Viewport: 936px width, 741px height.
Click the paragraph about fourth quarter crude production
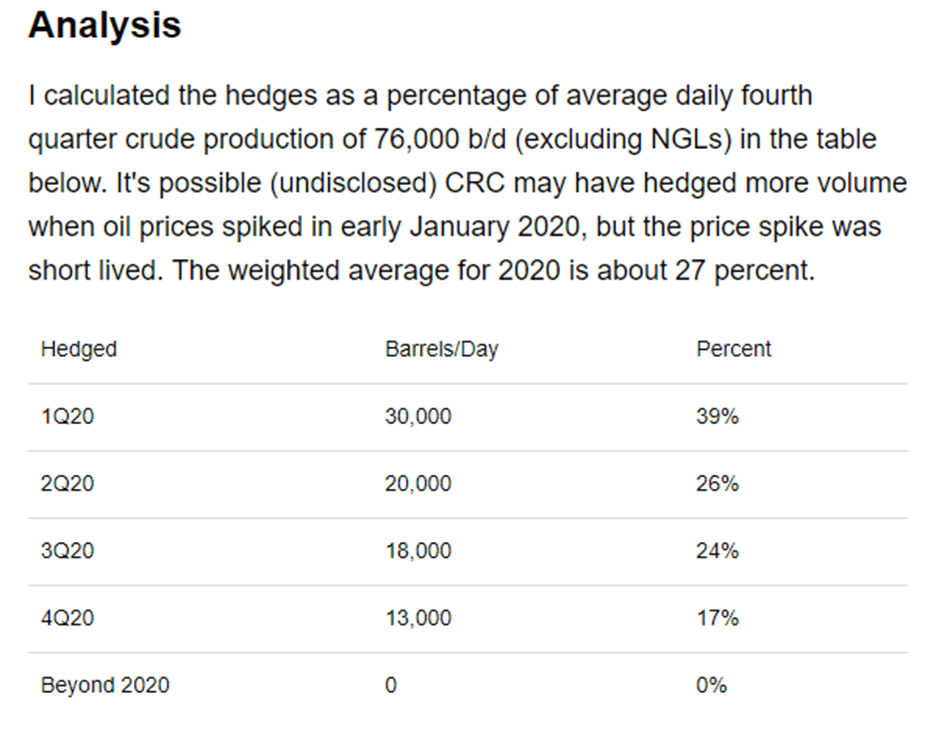(466, 183)
